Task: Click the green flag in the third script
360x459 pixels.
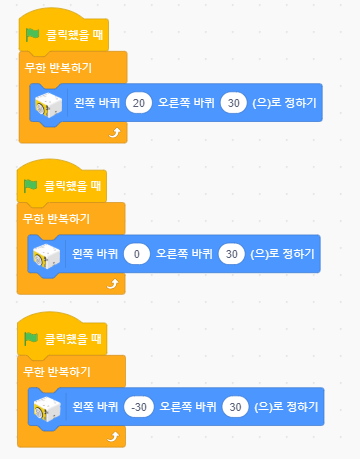Action: tap(31, 339)
